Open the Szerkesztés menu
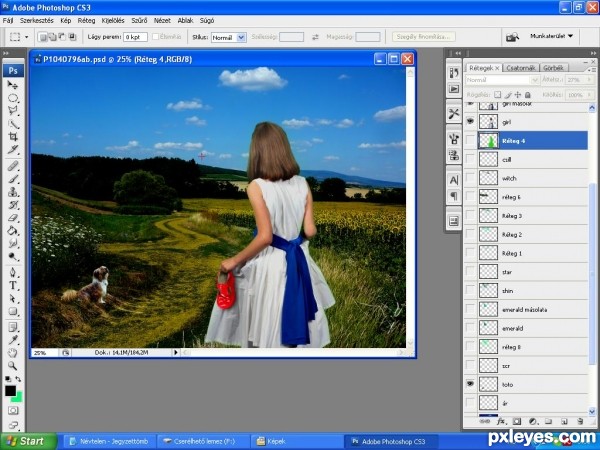Screen dimensions: 600x450 [x=37, y=20]
